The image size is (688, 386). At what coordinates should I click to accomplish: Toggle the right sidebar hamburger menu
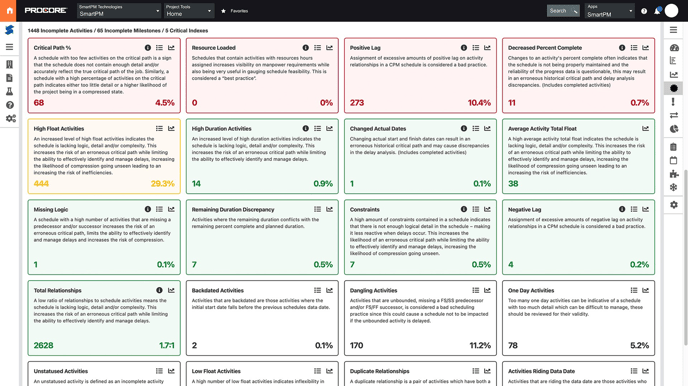click(x=674, y=30)
